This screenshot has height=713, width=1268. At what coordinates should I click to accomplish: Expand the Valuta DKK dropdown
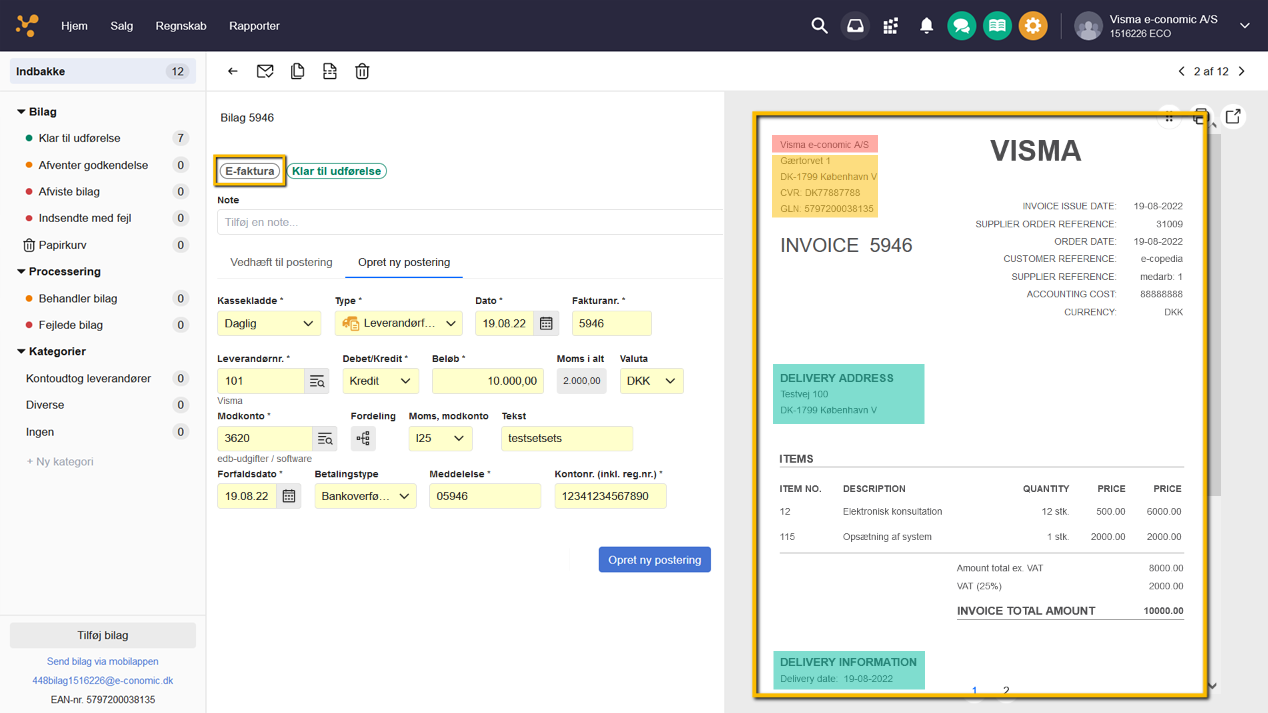click(x=651, y=381)
